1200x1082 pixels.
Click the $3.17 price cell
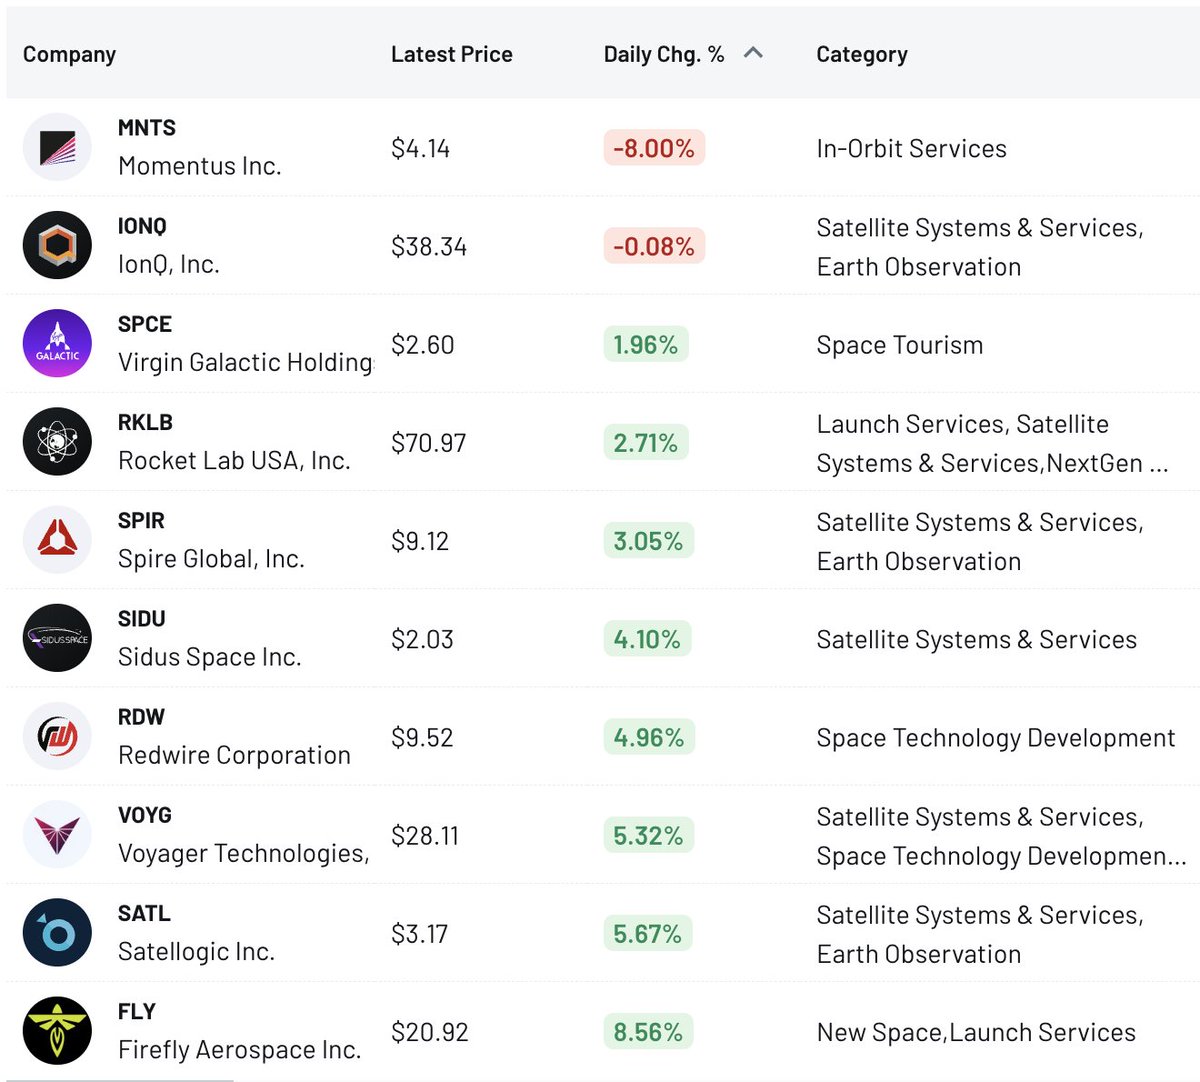(x=419, y=933)
